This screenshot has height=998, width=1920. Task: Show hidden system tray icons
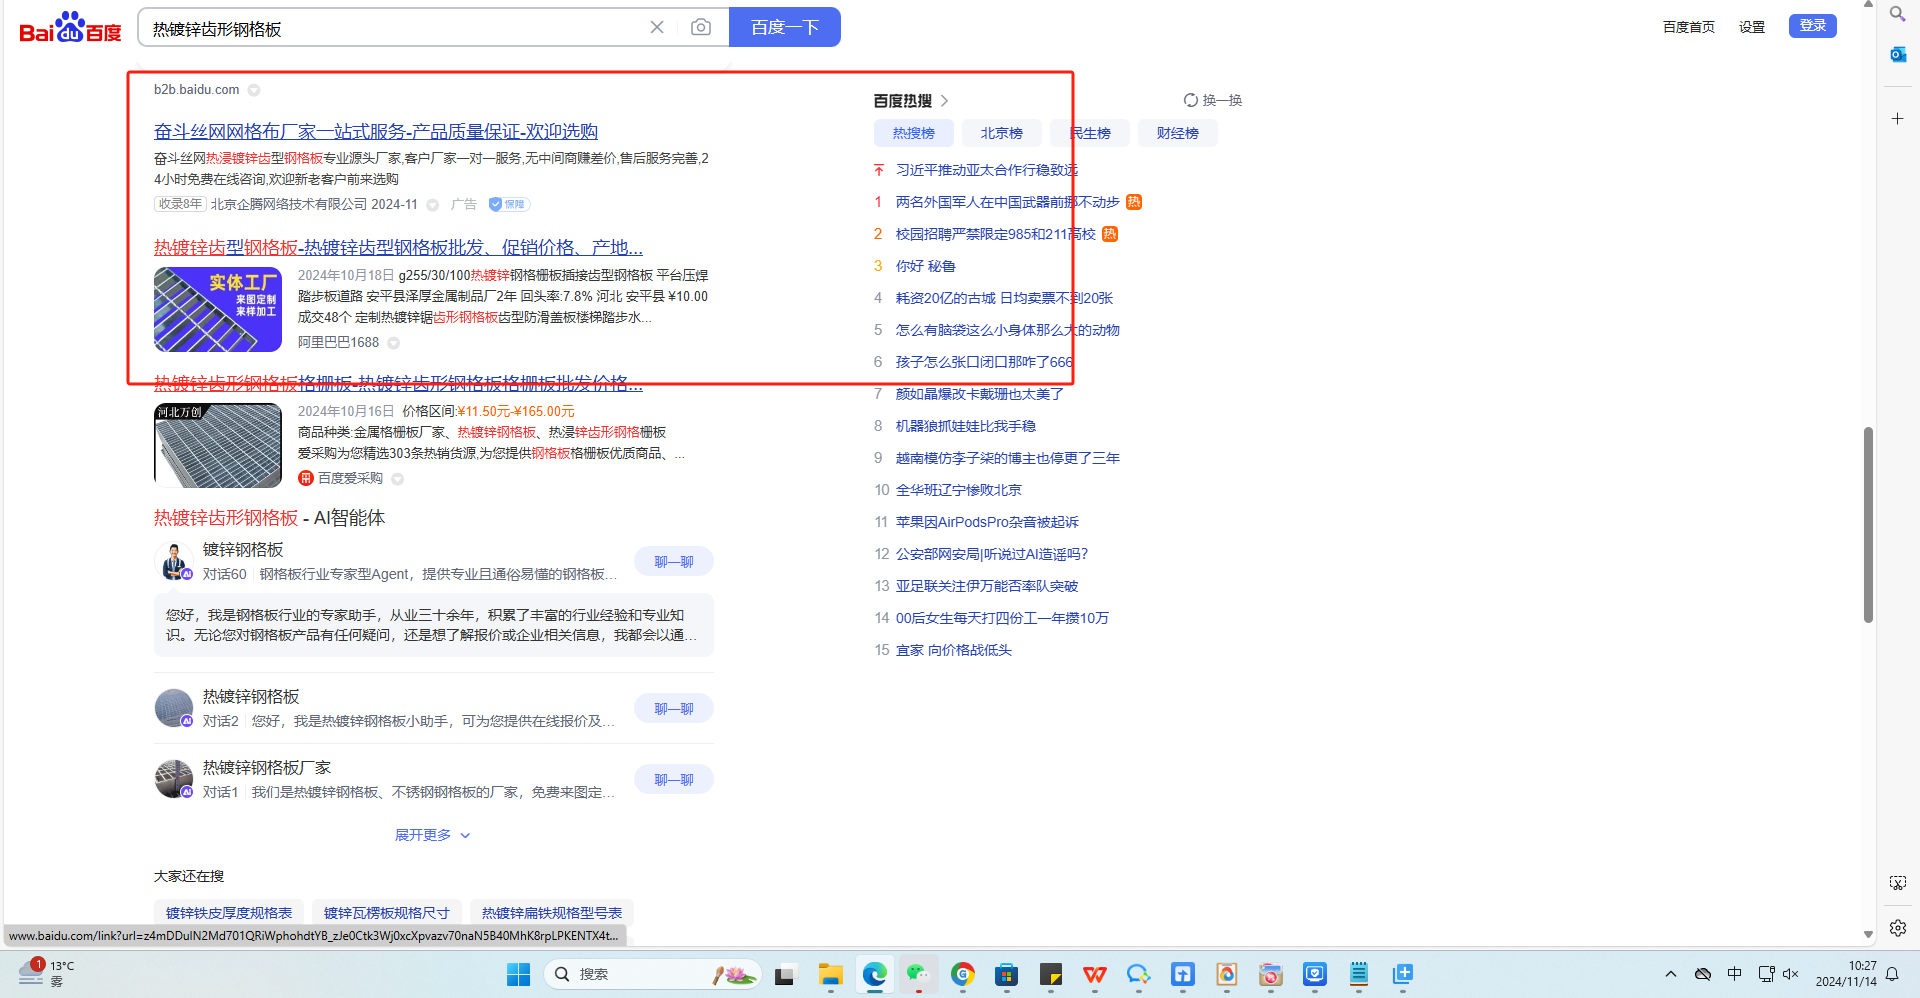pos(1670,974)
